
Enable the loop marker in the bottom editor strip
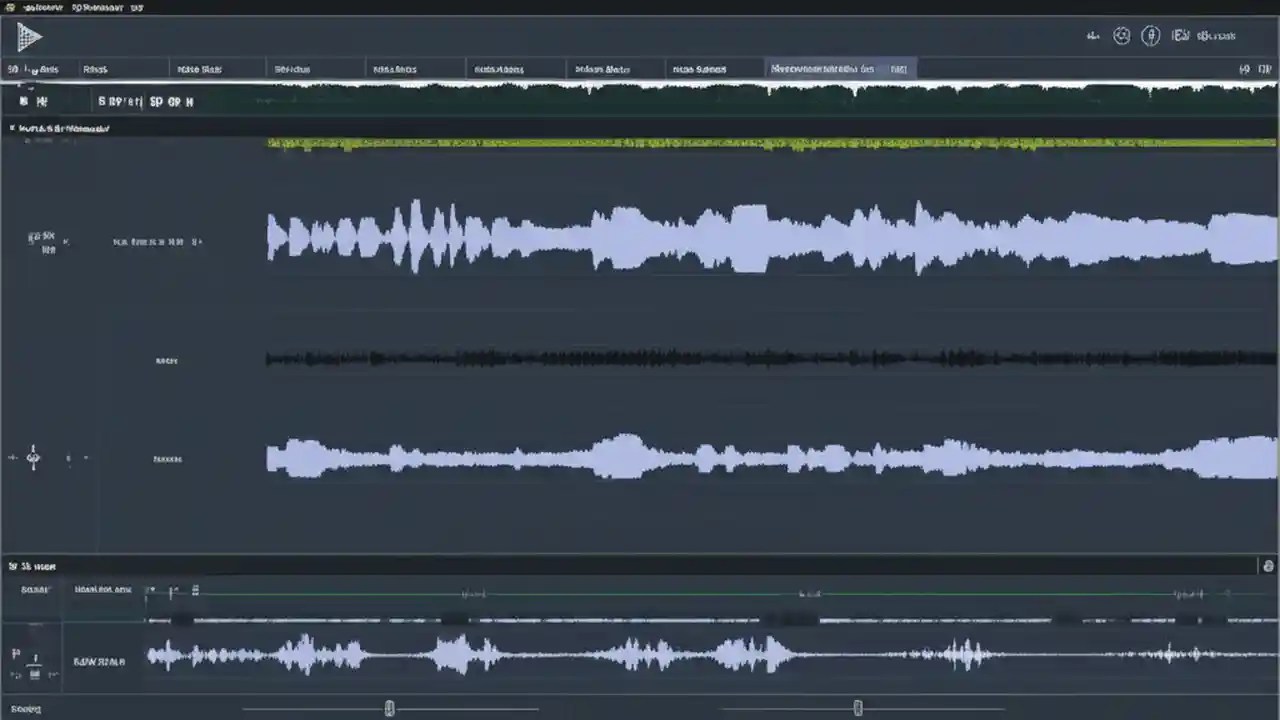point(195,590)
